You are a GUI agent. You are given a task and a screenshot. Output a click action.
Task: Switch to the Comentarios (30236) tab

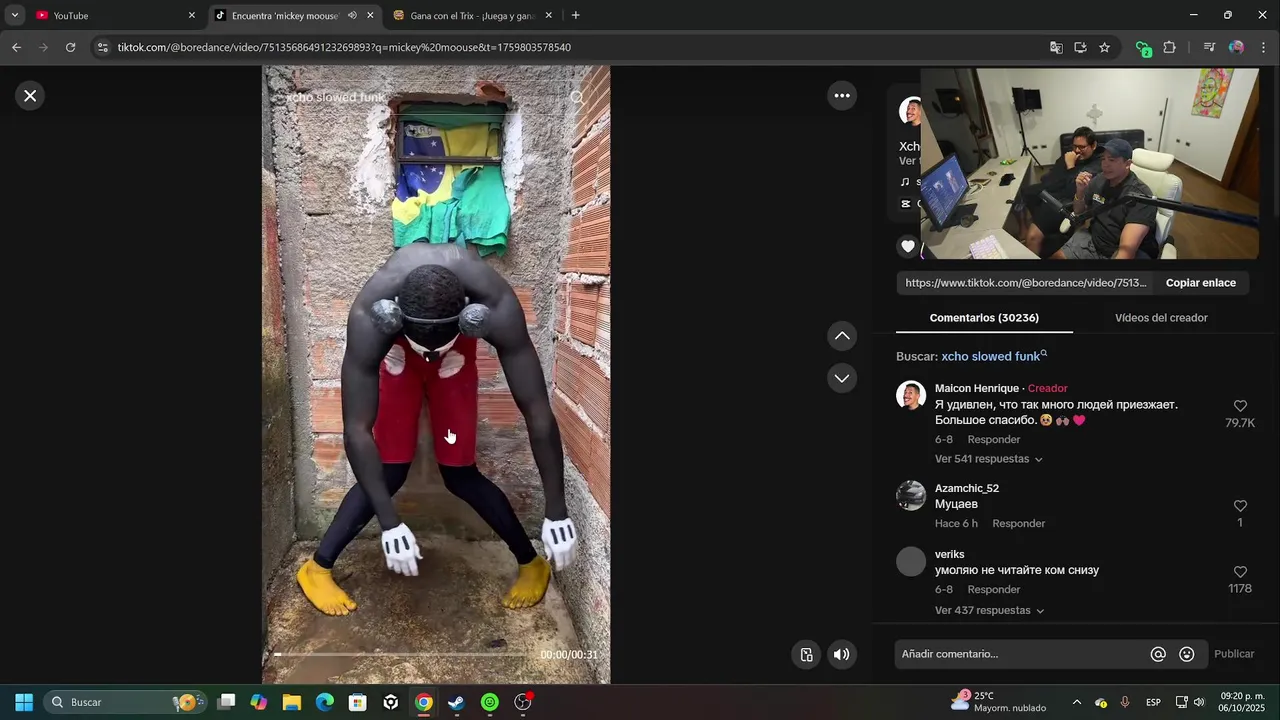coord(984,318)
